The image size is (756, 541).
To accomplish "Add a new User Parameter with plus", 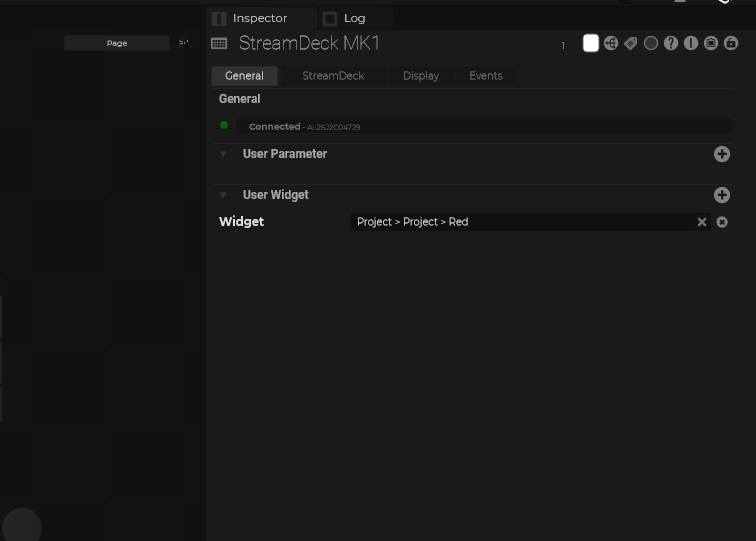I will tap(722, 154).
